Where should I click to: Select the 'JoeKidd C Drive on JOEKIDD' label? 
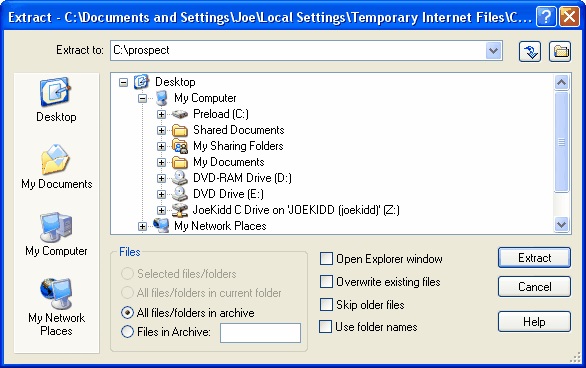click(296, 210)
